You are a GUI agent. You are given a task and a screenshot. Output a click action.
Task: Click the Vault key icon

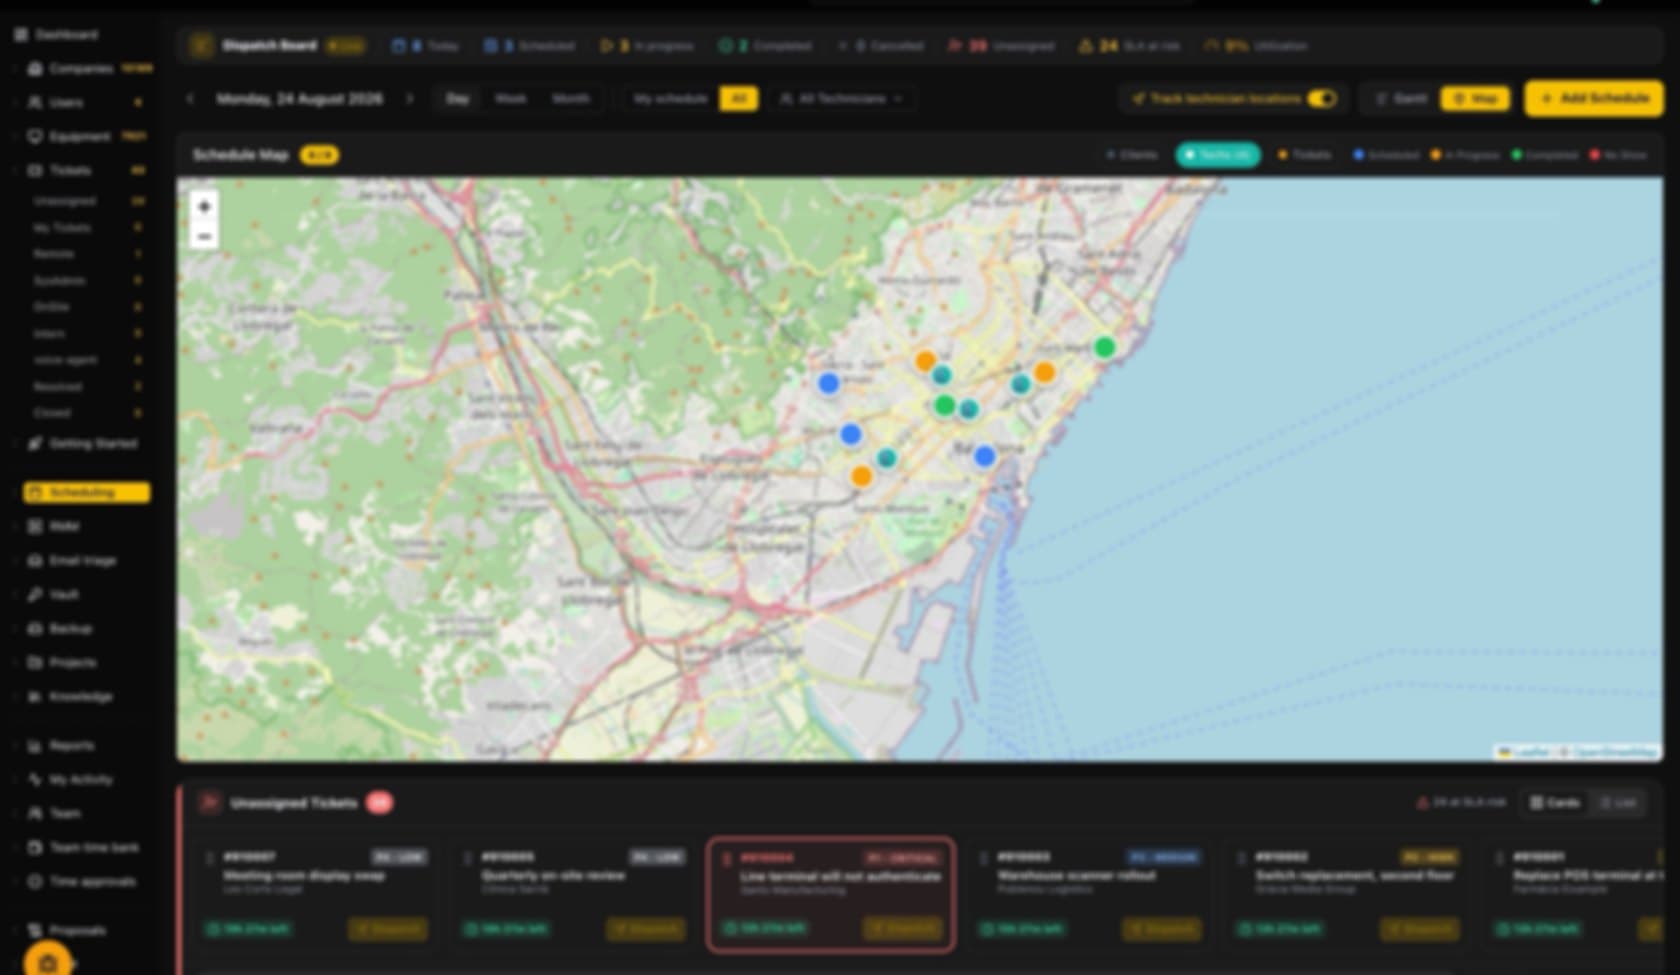pyautogui.click(x=35, y=594)
